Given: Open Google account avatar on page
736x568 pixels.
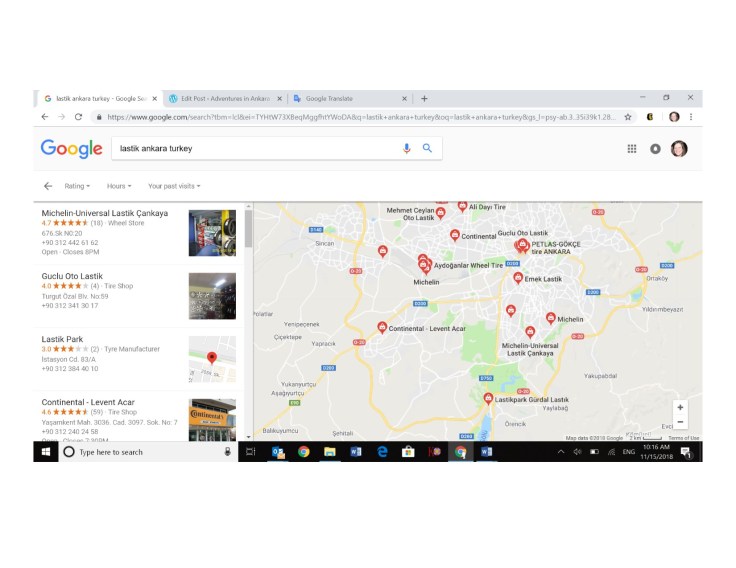Looking at the screenshot, I should 679,149.
